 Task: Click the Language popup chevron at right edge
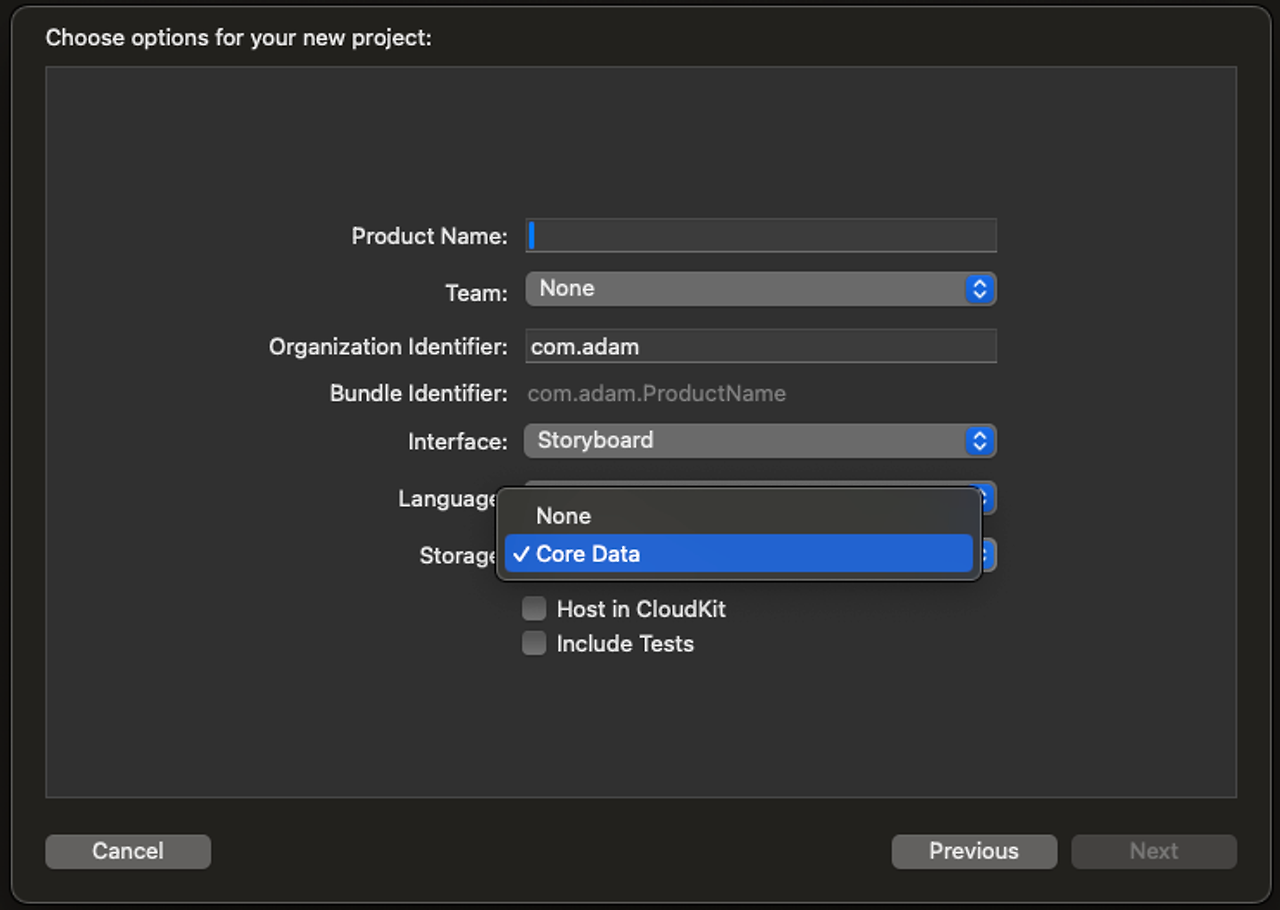[988, 498]
